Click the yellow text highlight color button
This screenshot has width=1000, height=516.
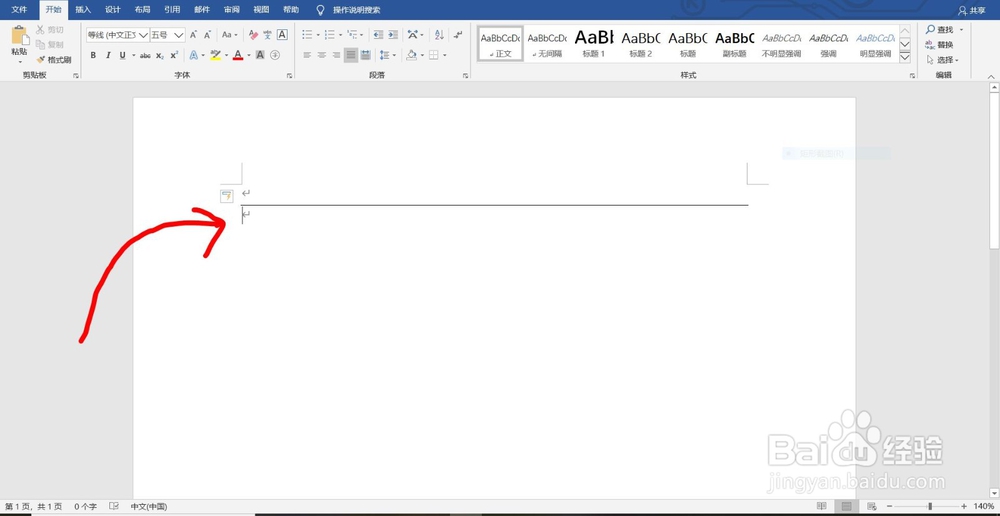tap(216, 55)
